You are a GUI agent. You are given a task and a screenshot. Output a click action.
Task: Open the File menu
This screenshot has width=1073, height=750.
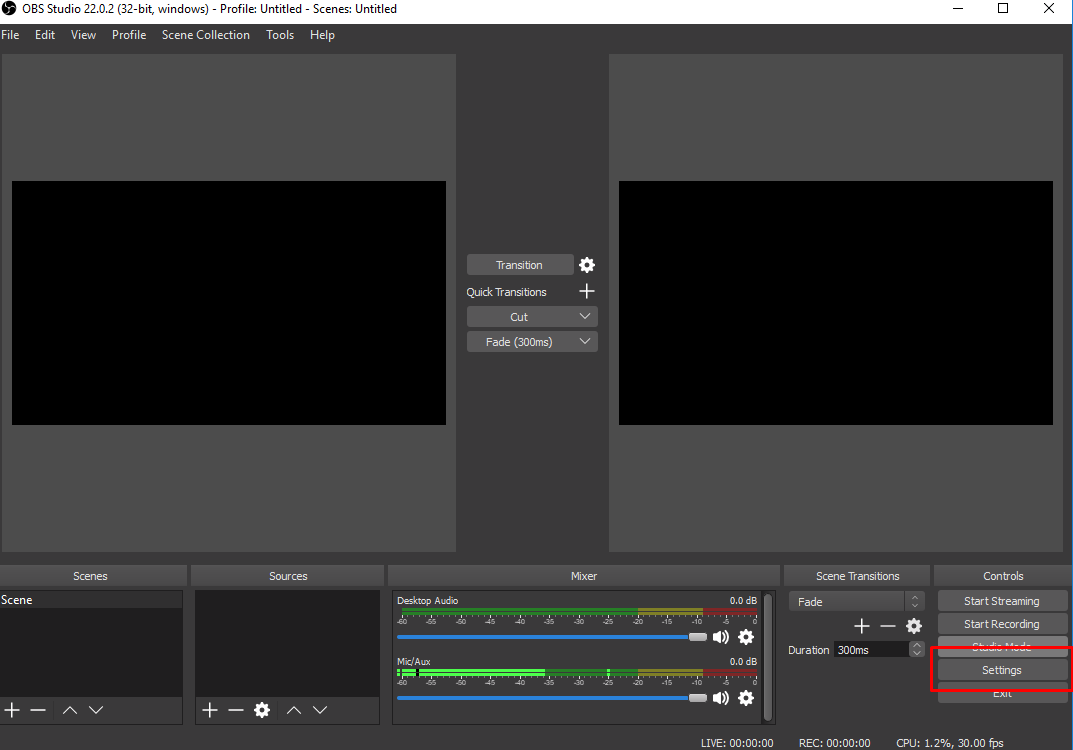coord(10,35)
